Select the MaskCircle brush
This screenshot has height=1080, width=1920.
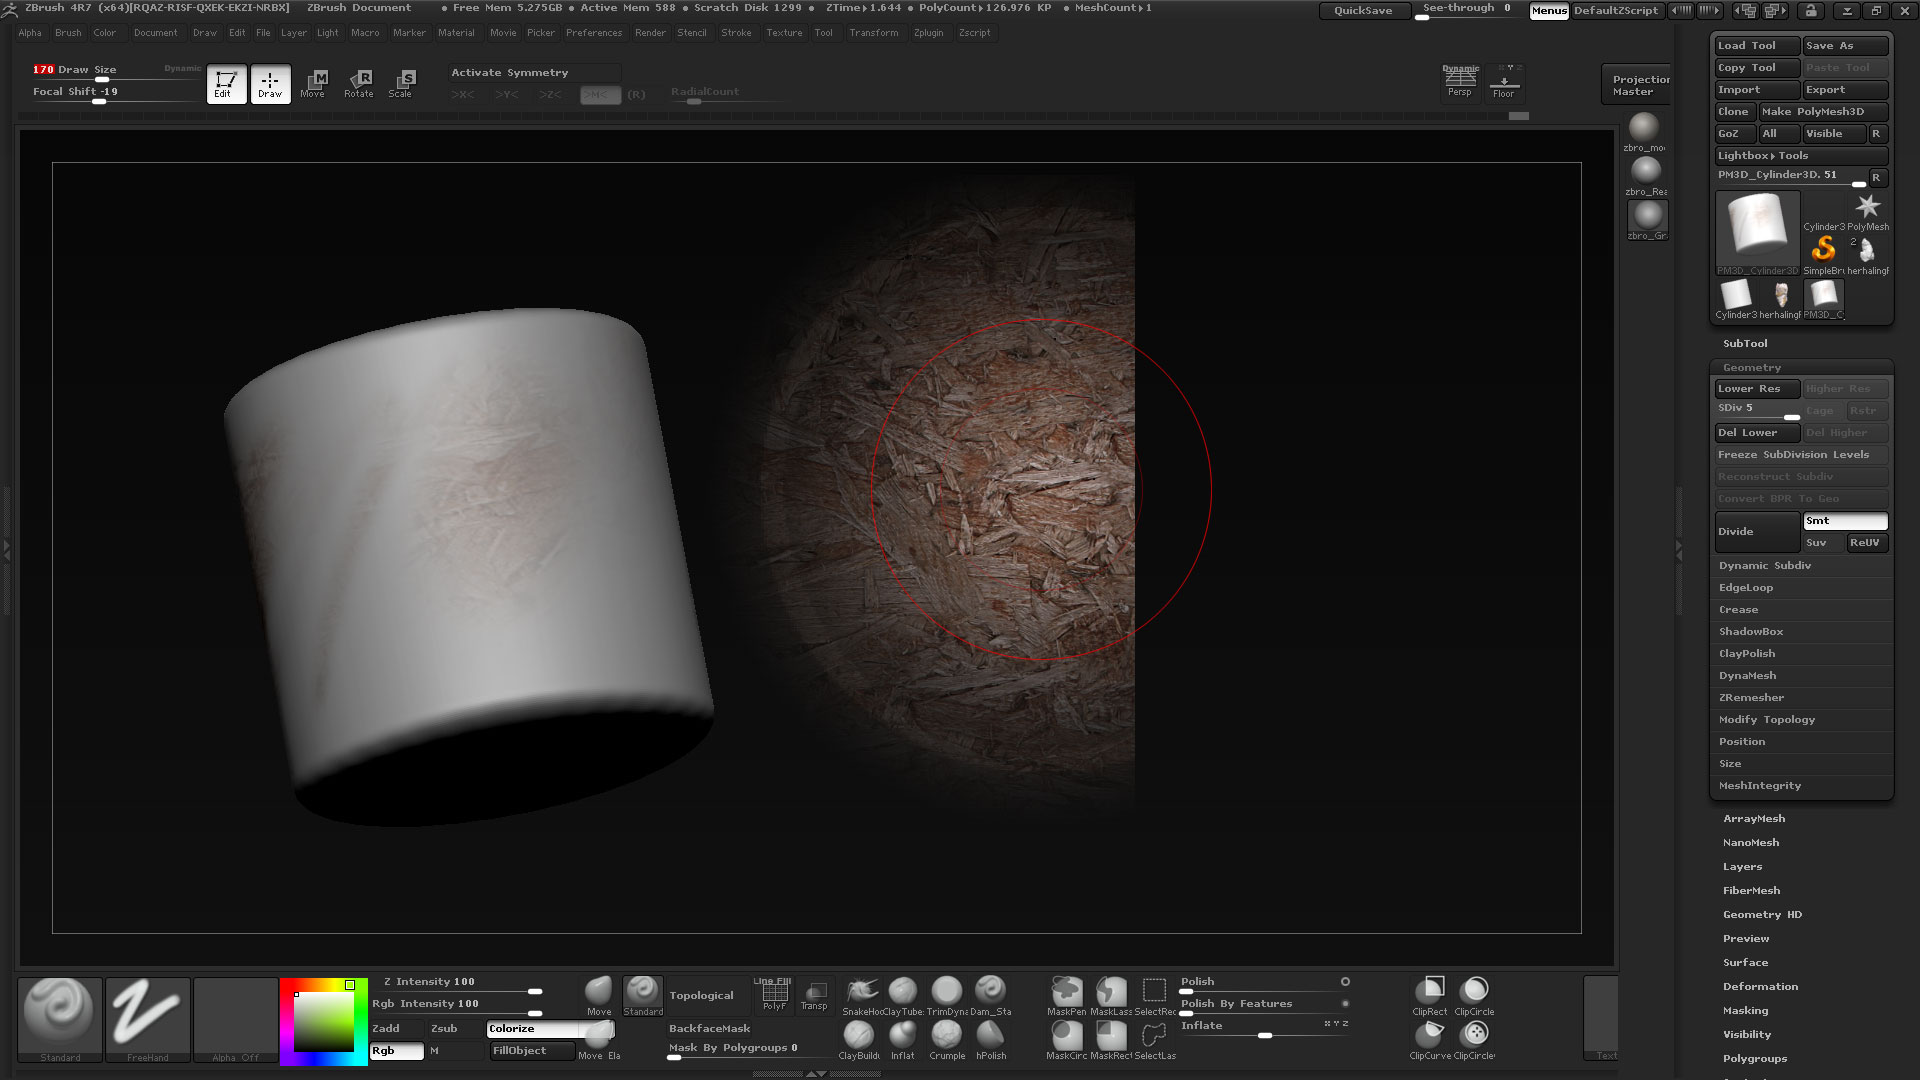[x=1067, y=1039]
